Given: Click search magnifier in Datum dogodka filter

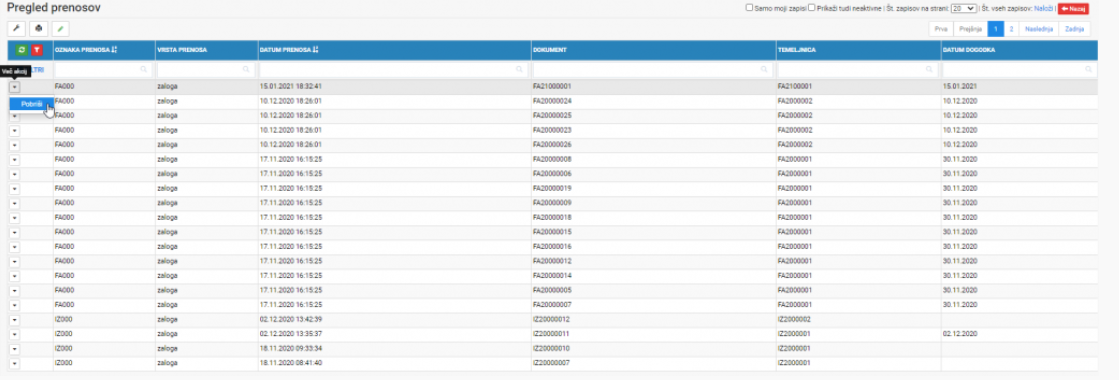Looking at the screenshot, I should click(1089, 69).
